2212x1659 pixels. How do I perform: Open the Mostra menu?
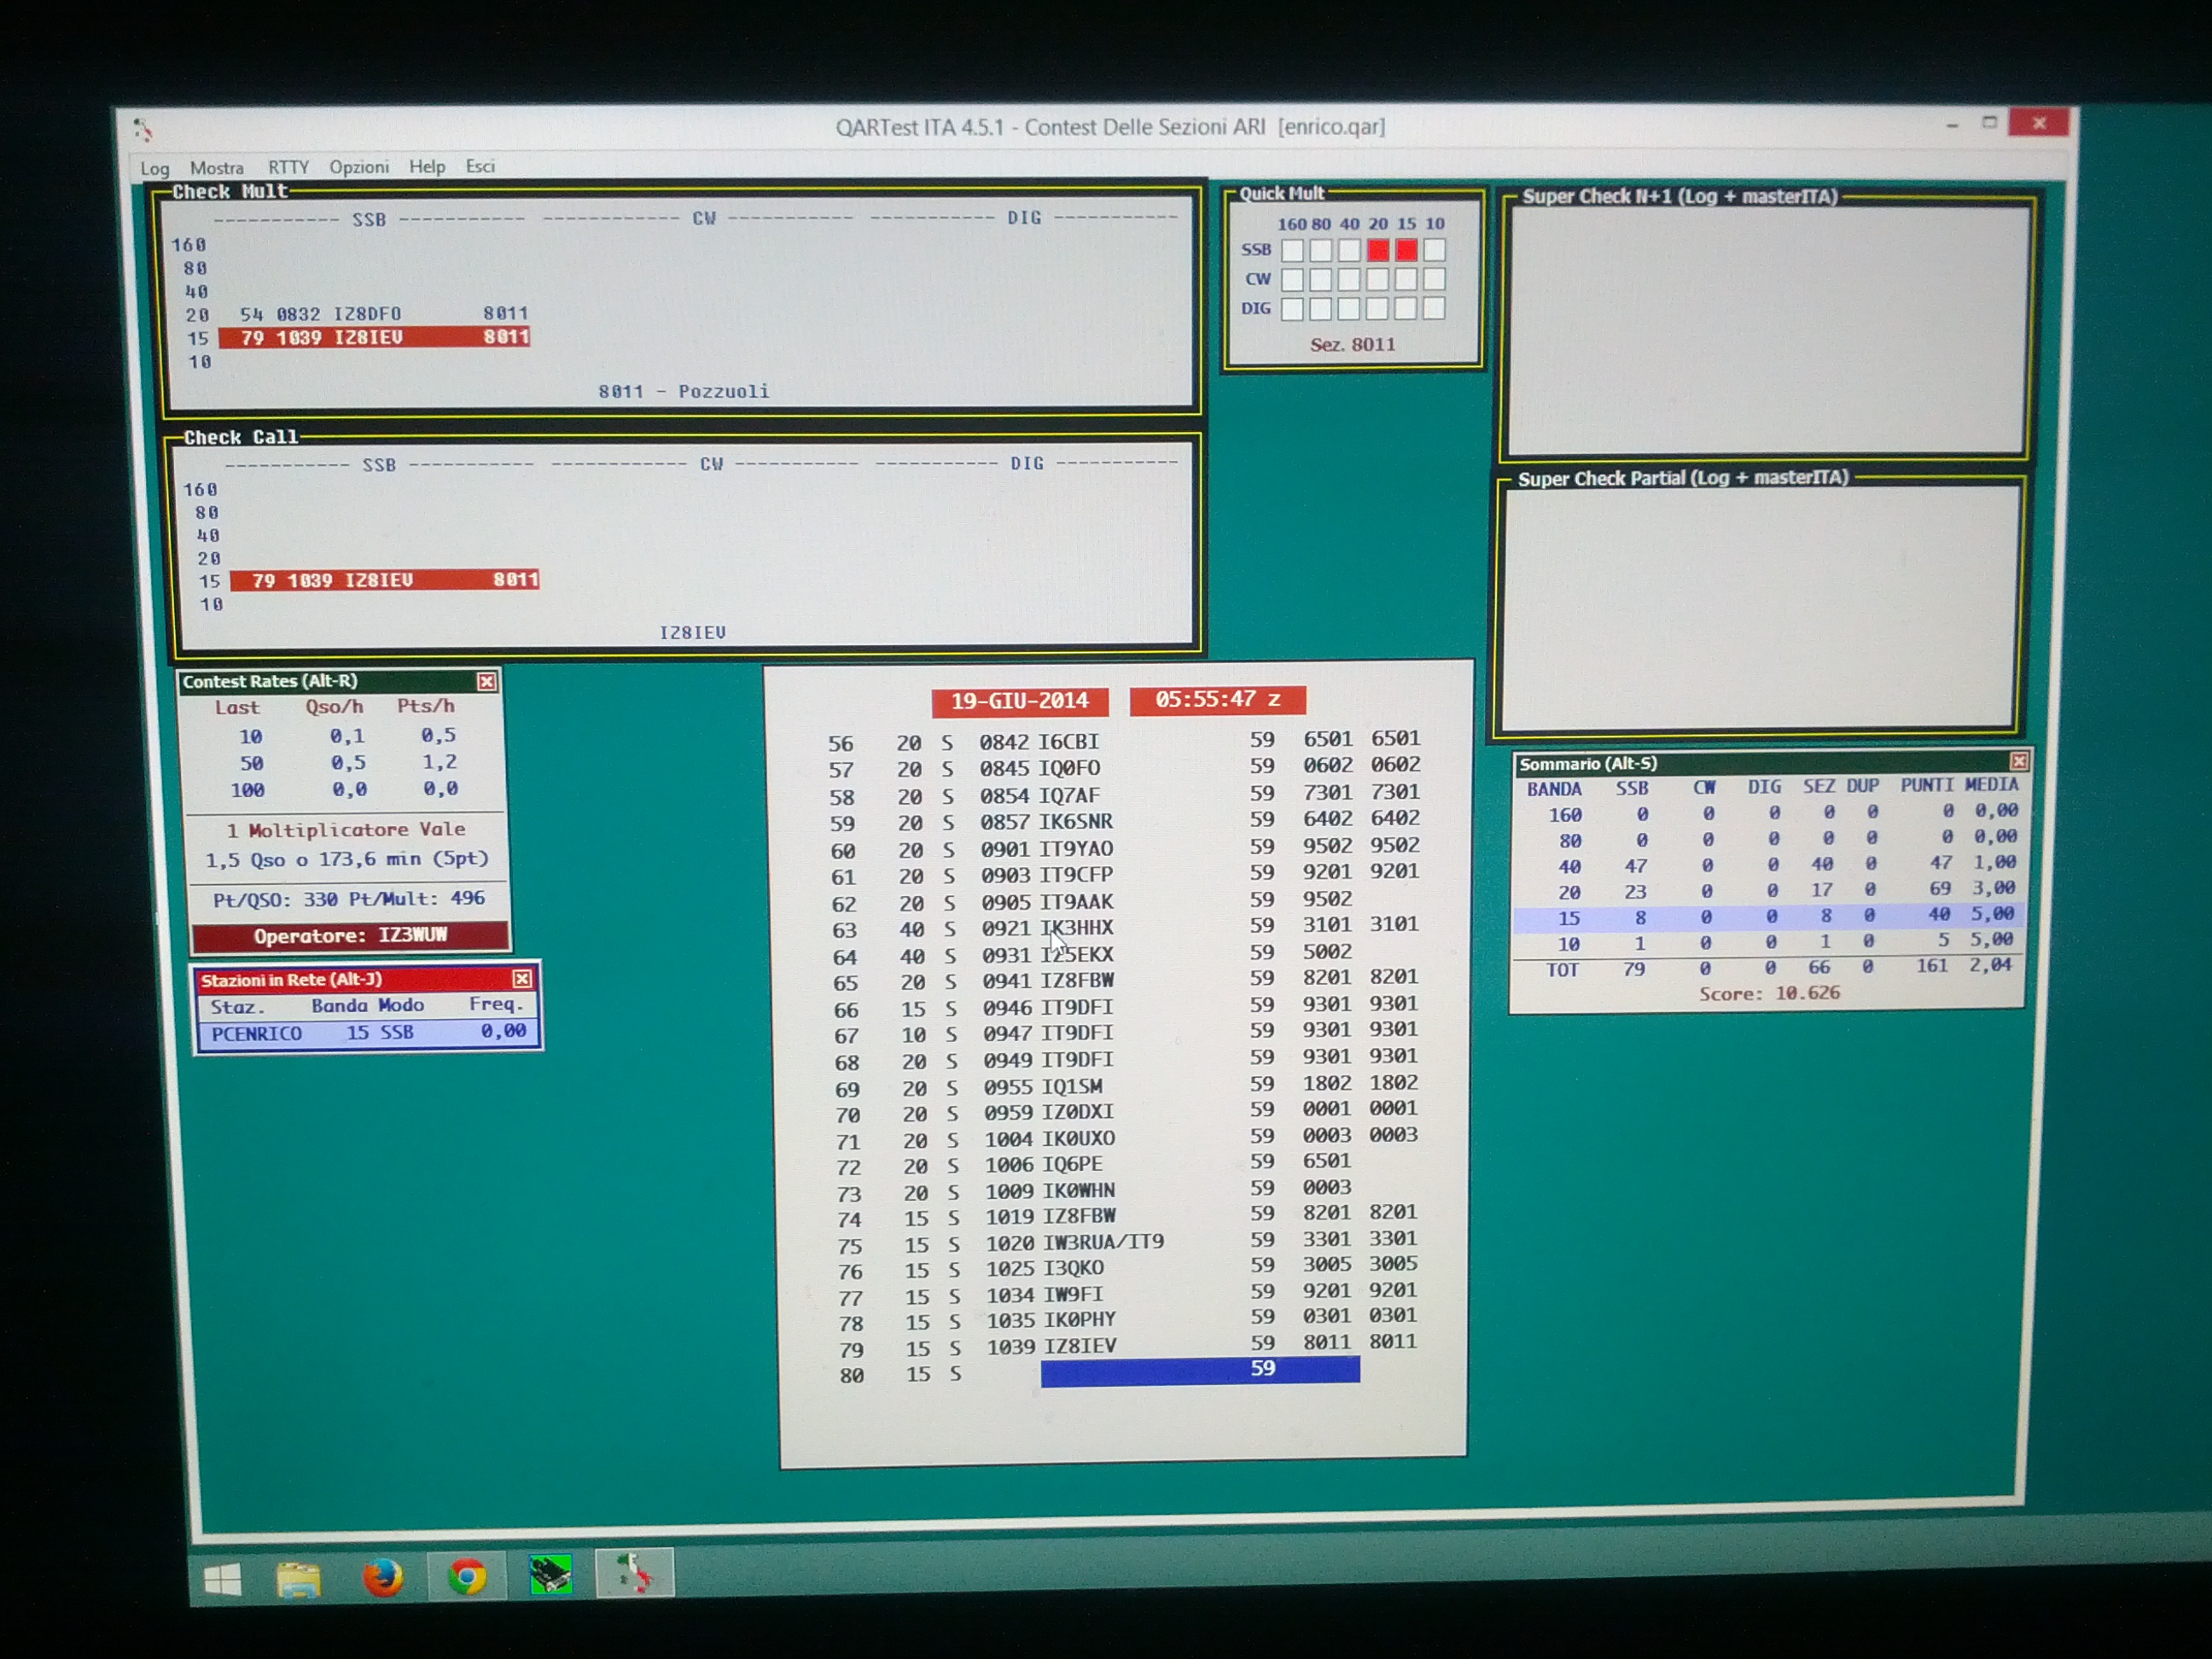pyautogui.click(x=217, y=168)
